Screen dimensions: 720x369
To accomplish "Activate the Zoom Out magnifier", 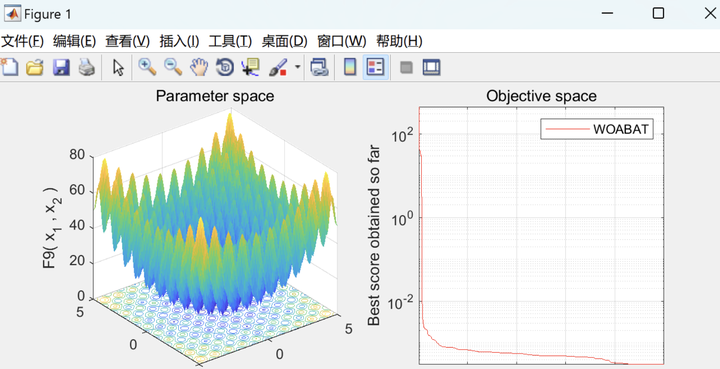I will [173, 67].
